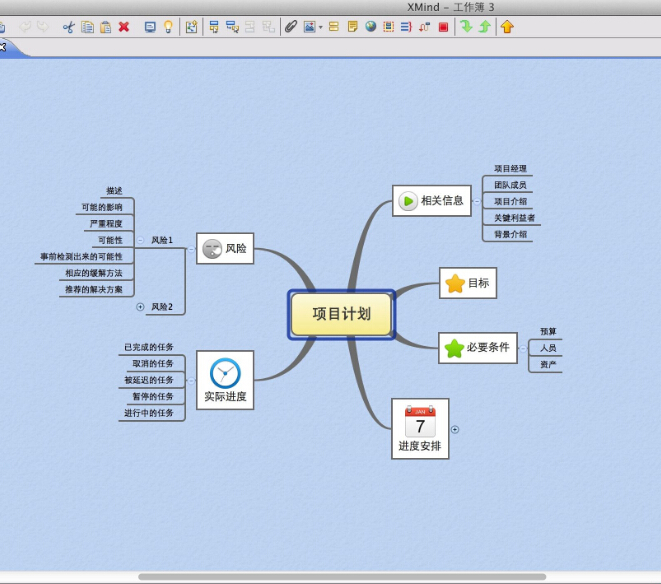Select subtopic 严重程度
Viewport: 661px width, 584px height.
pos(106,223)
